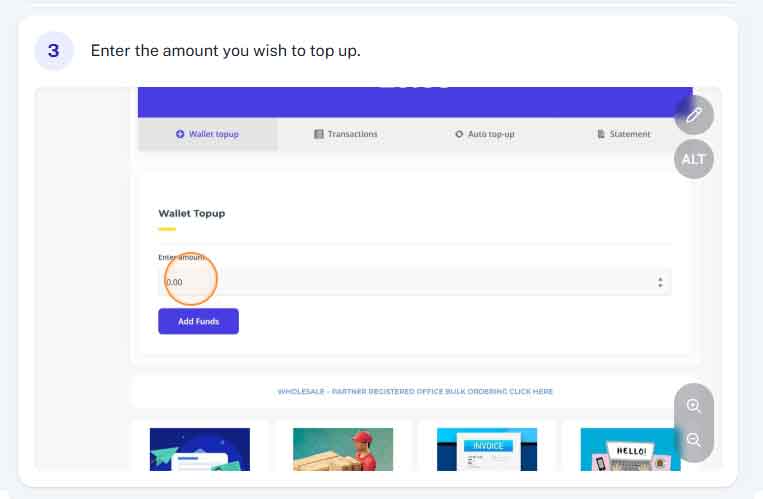The image size is (763, 499).
Task: Open the Auto top-up tab
Action: click(x=485, y=134)
